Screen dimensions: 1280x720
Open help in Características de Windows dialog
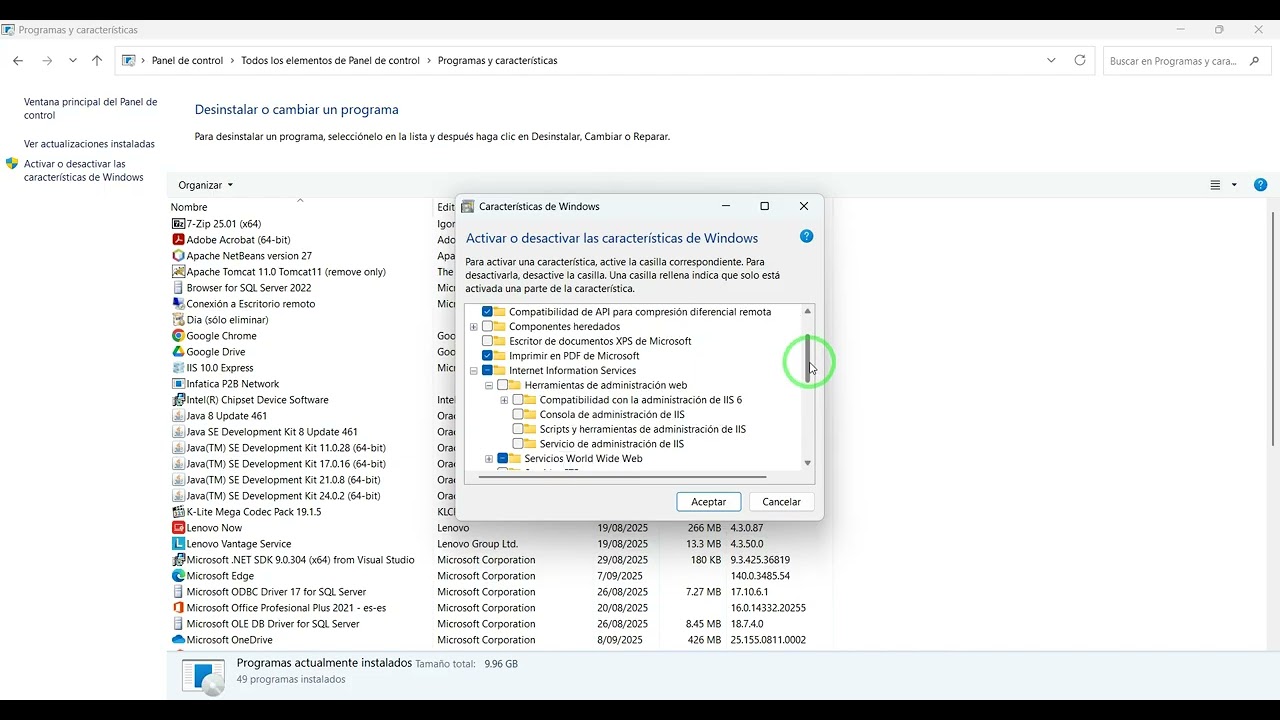806,236
